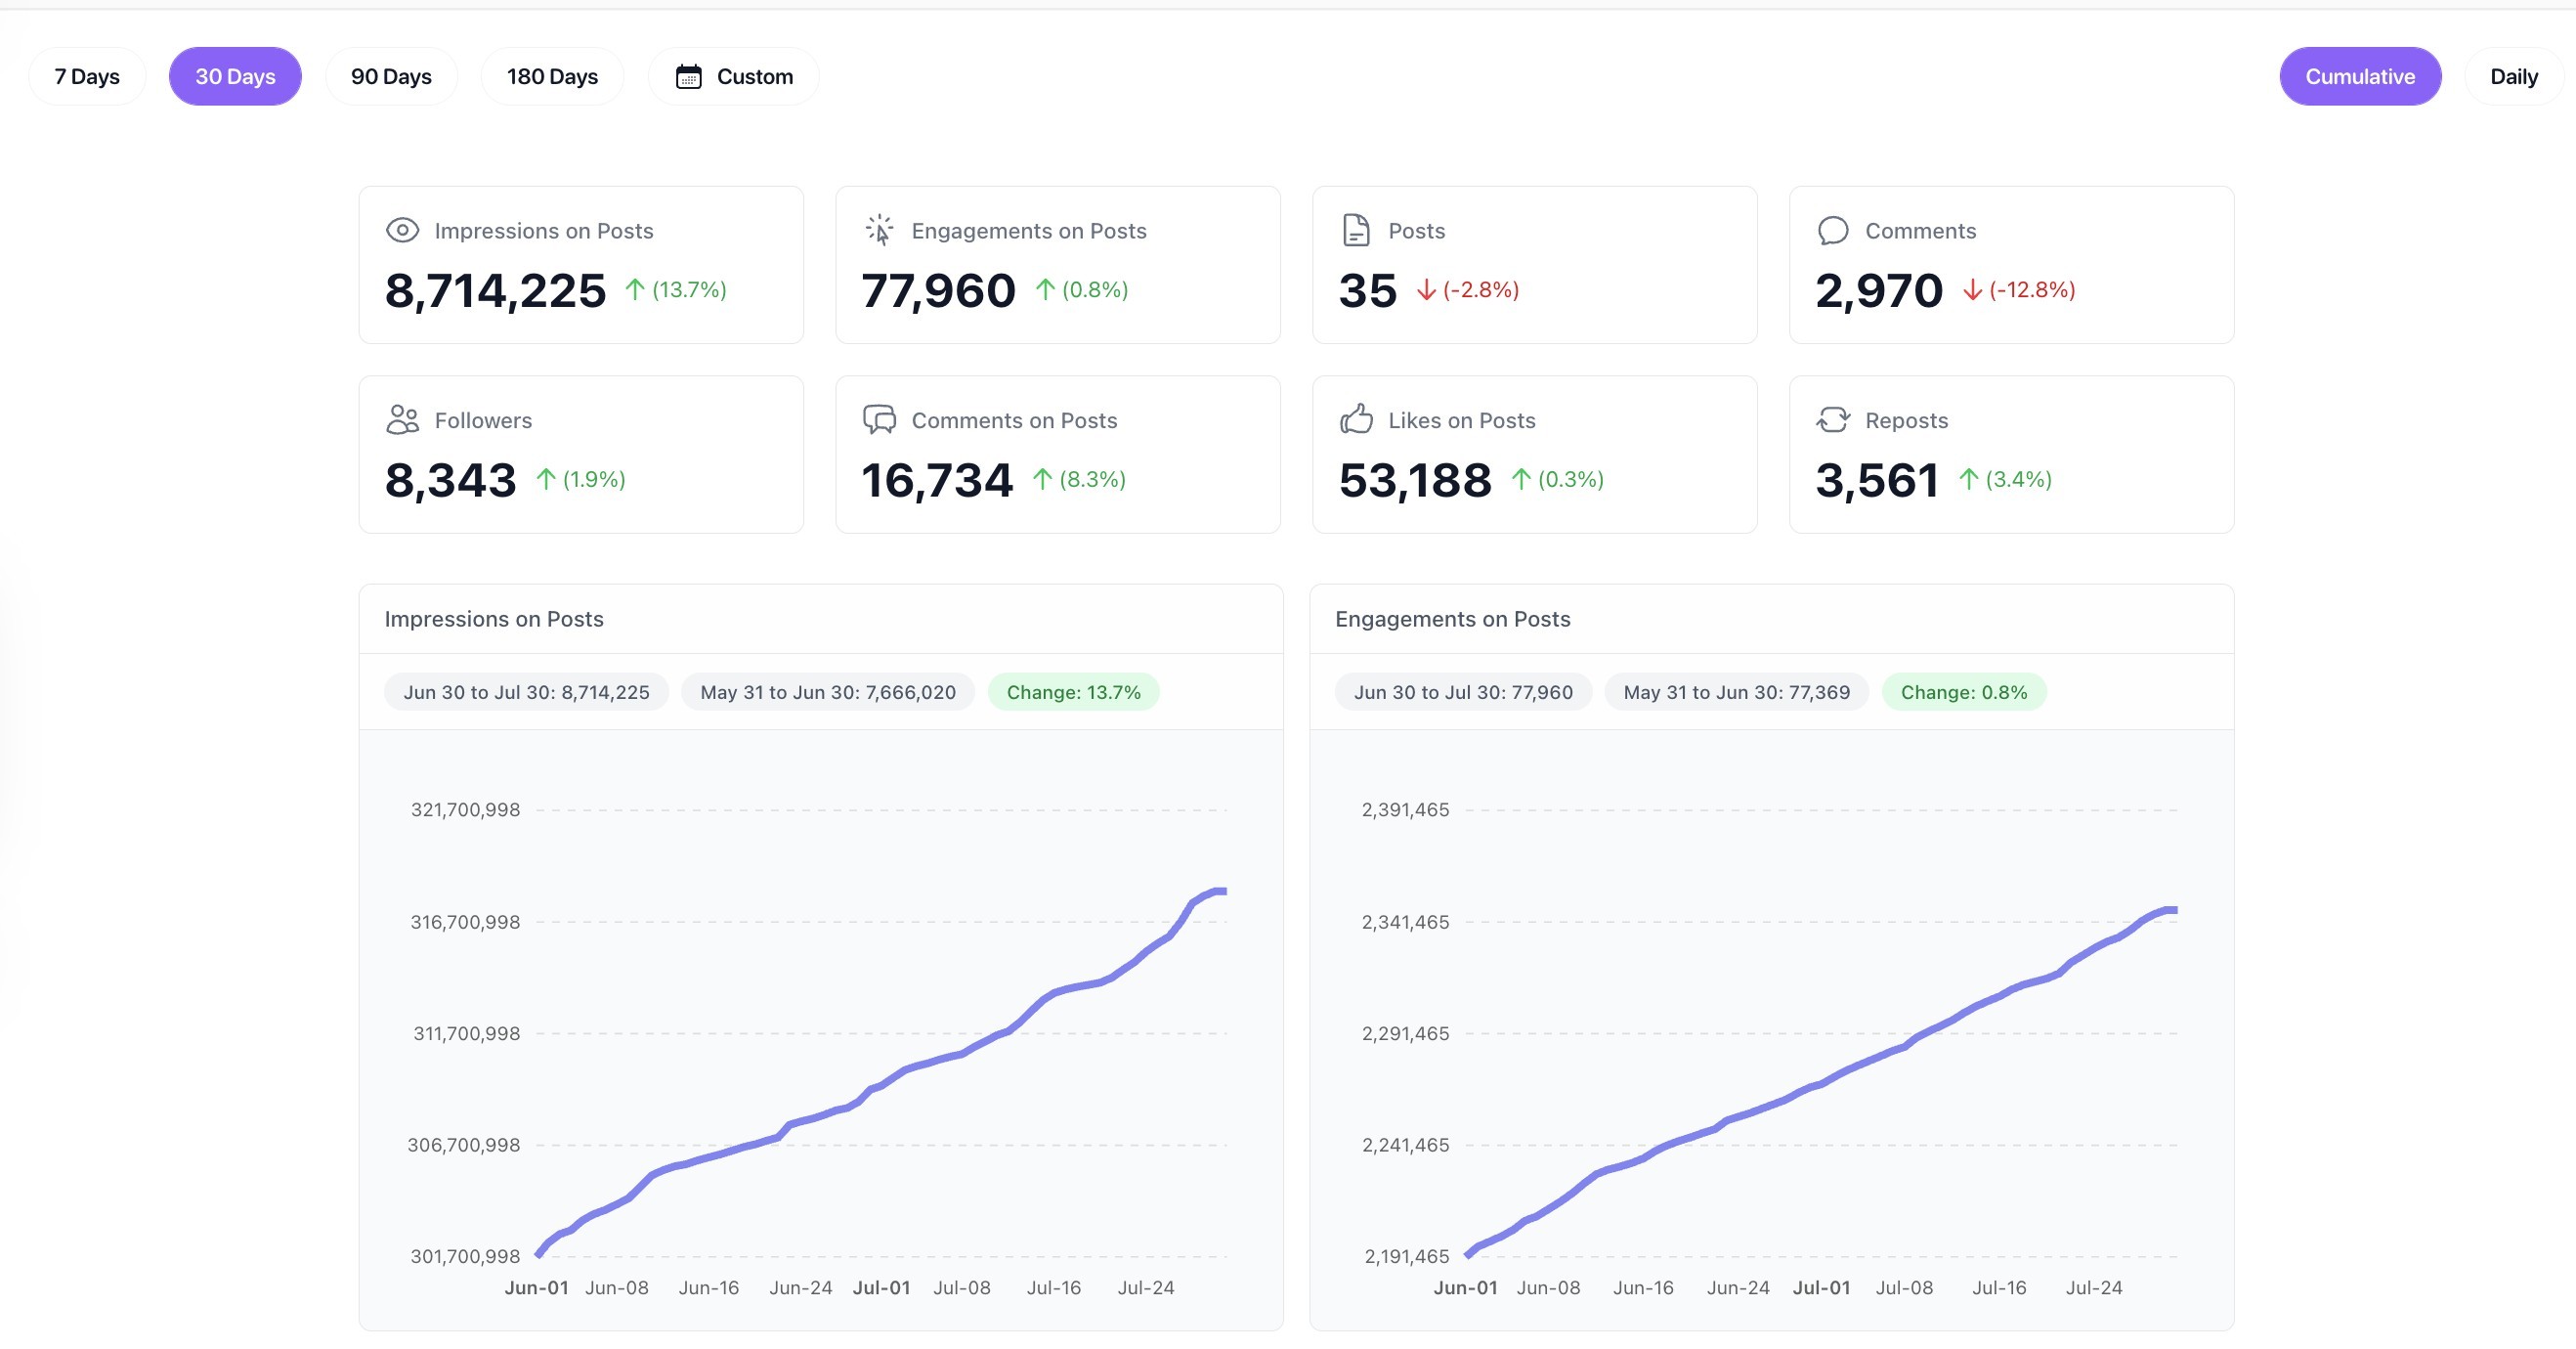Click the May 31 to Jun 30: 77,369 pill
The height and width of the screenshot is (1349, 2576).
[1736, 692]
